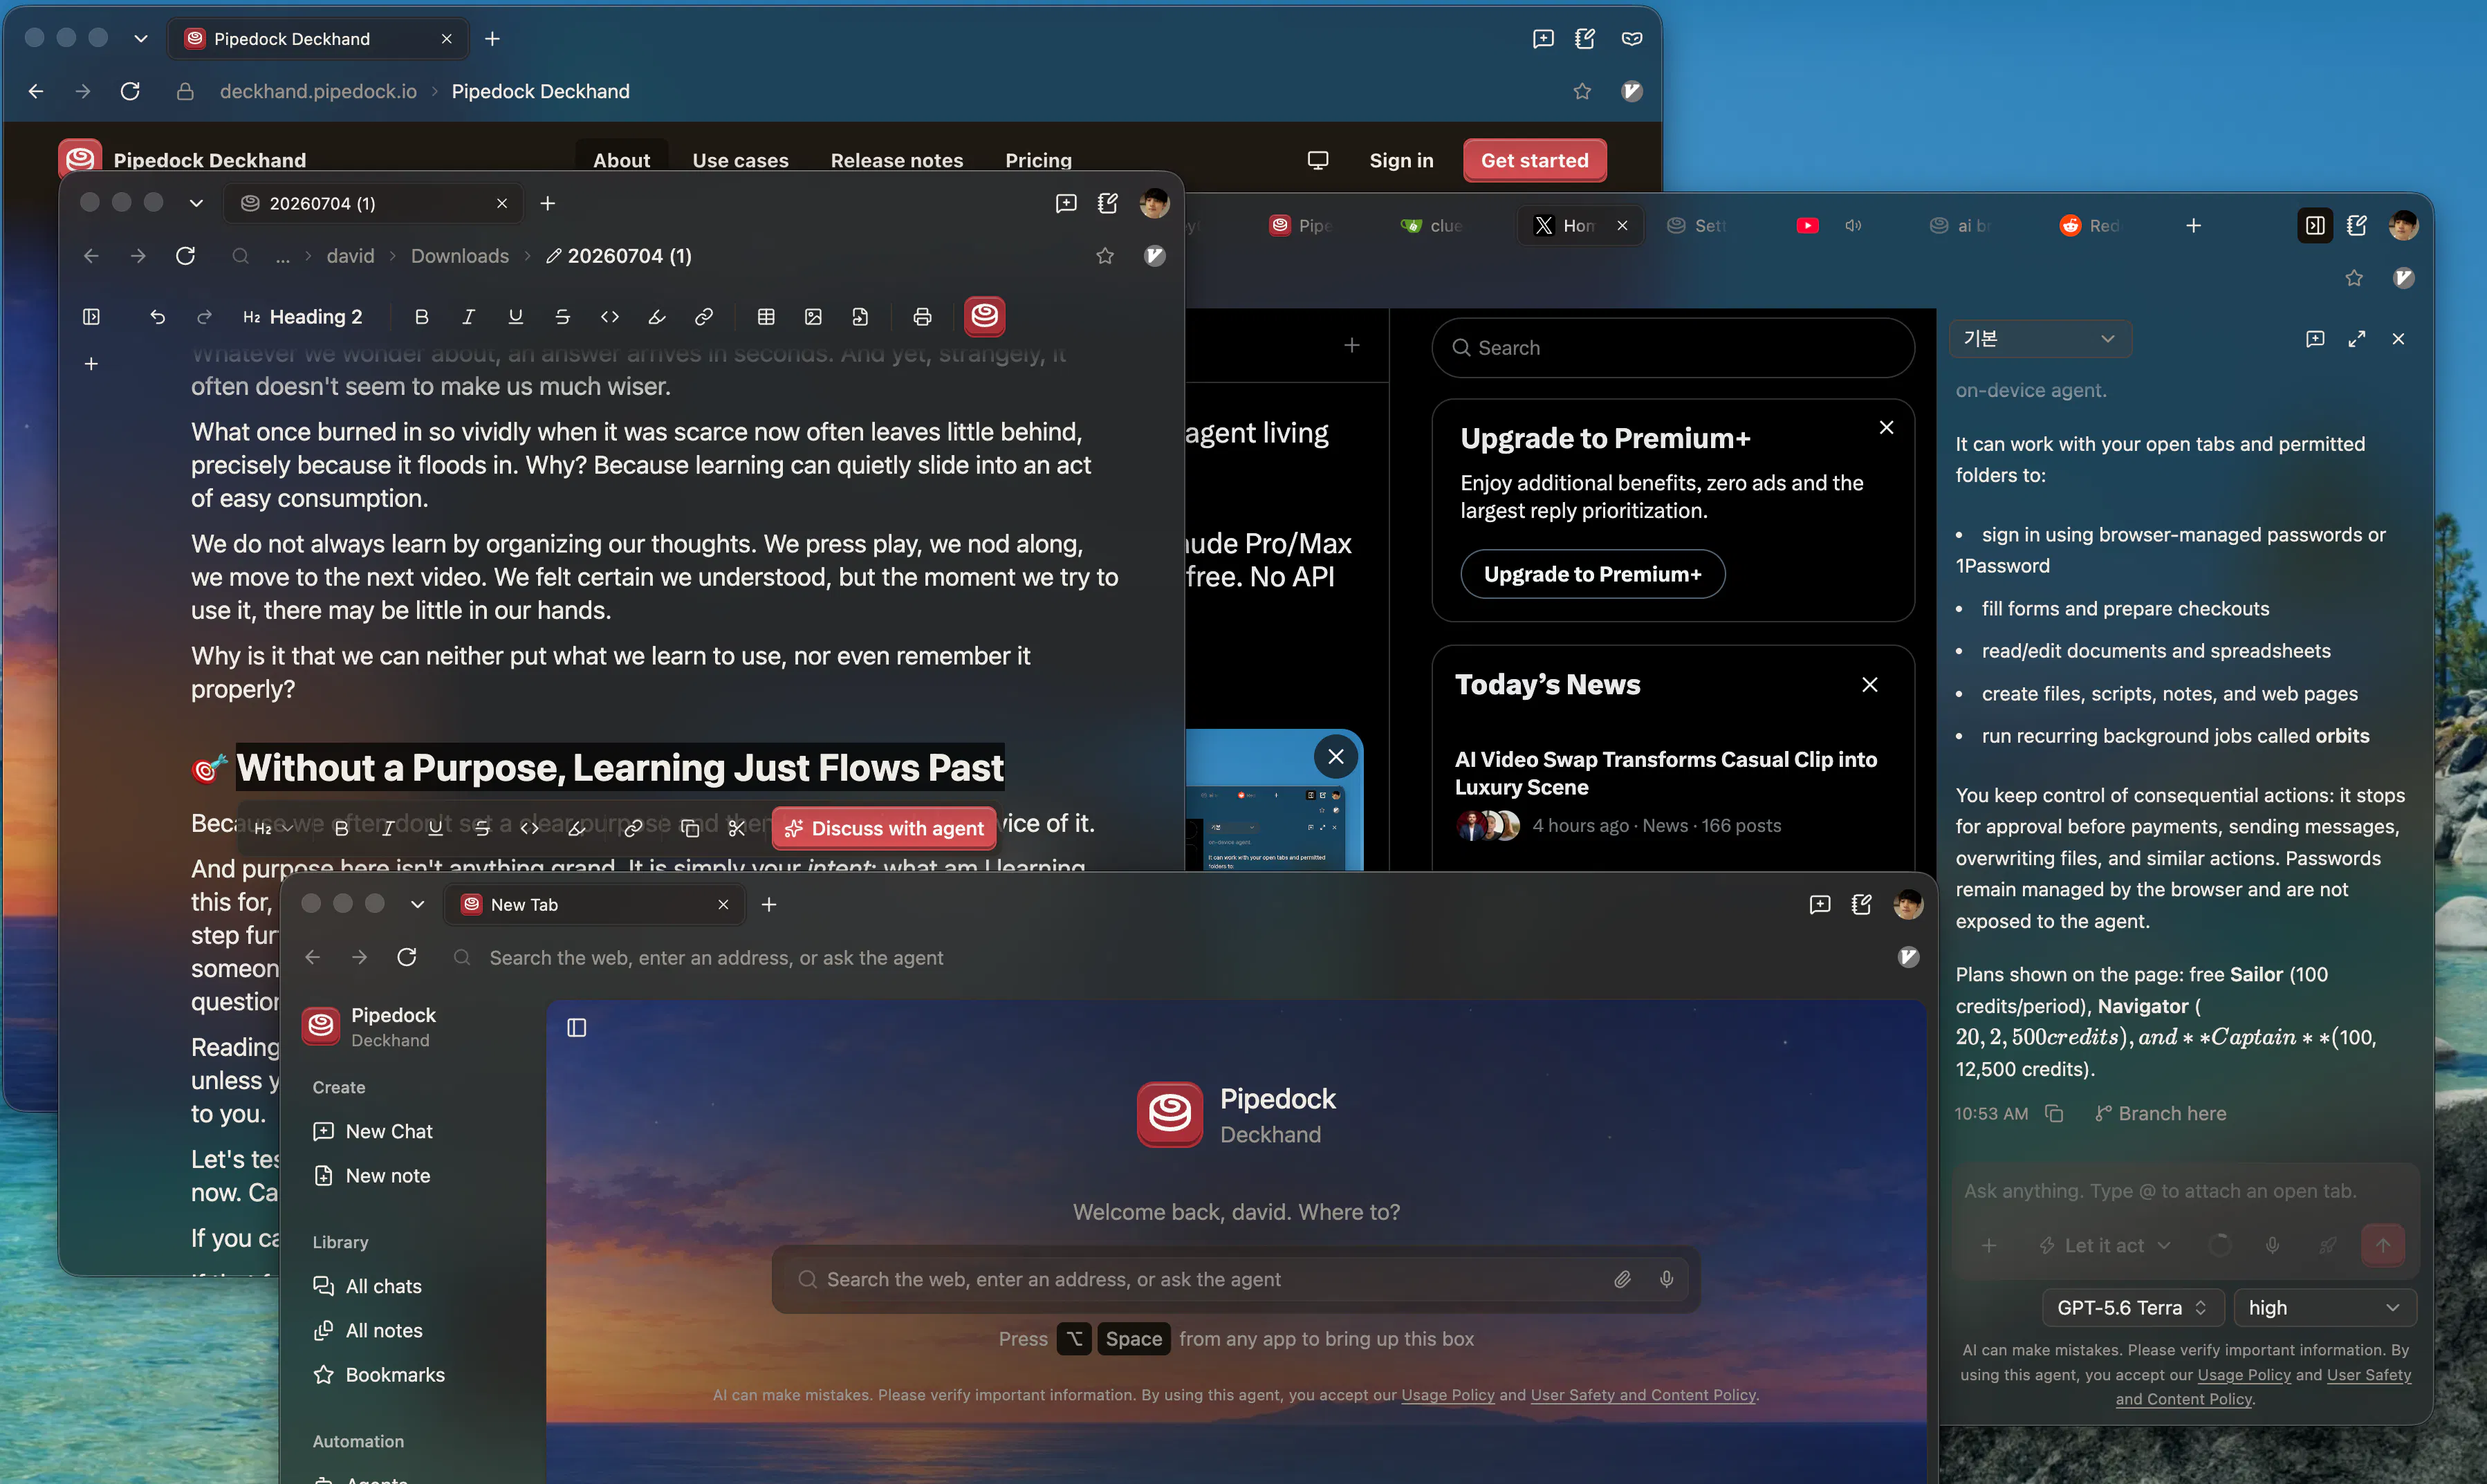The height and width of the screenshot is (1484, 2487).
Task: Start a new chat from the agent panel header
Action: coord(2315,339)
